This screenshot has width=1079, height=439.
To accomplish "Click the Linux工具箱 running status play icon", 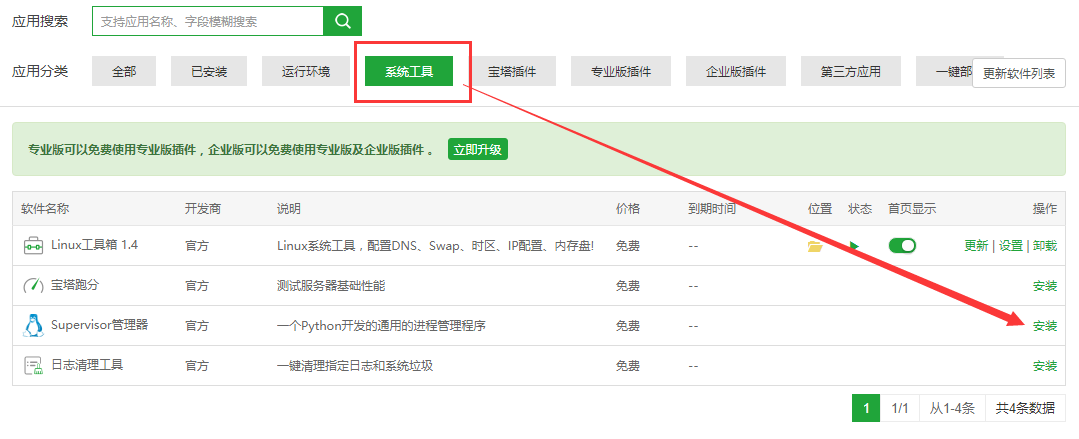I will coord(854,246).
